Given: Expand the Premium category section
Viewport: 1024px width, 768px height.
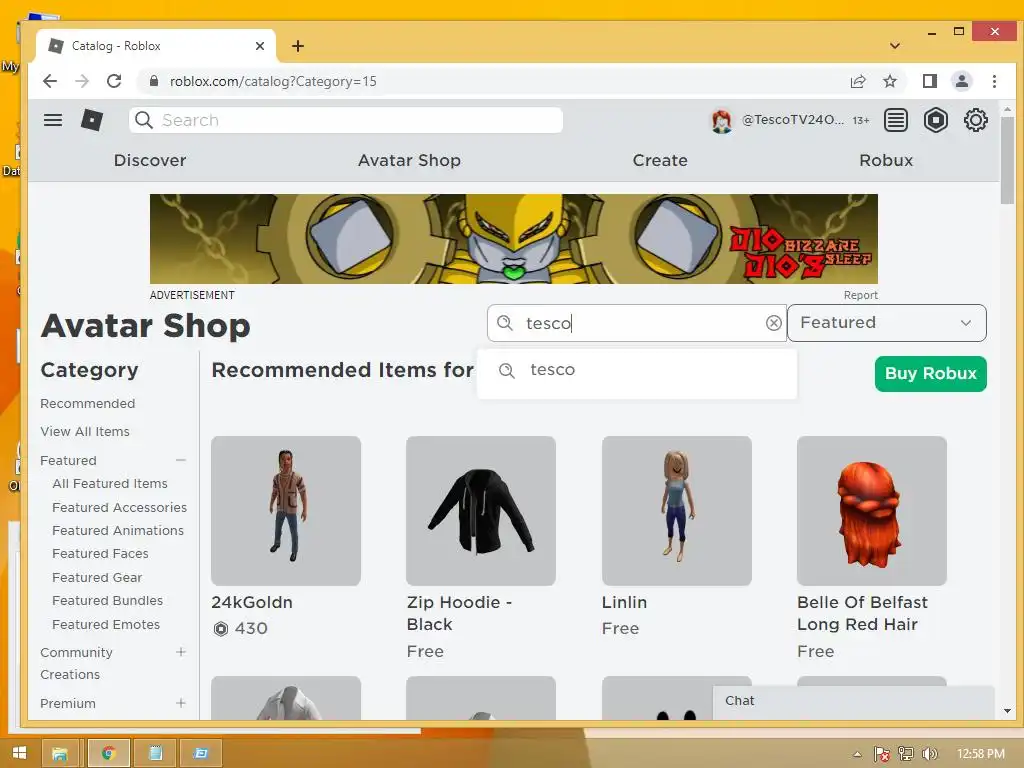Looking at the screenshot, I should pos(181,703).
